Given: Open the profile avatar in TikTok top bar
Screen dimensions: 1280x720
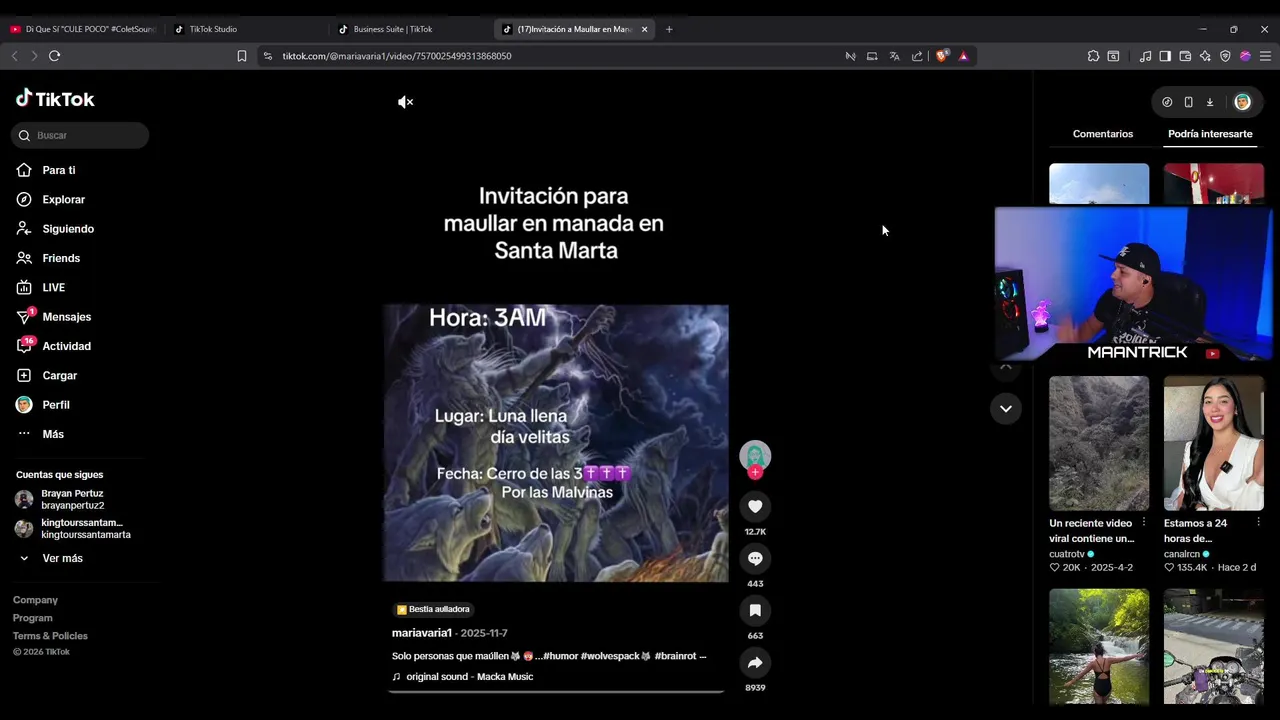Looking at the screenshot, I should pos(1242,102).
